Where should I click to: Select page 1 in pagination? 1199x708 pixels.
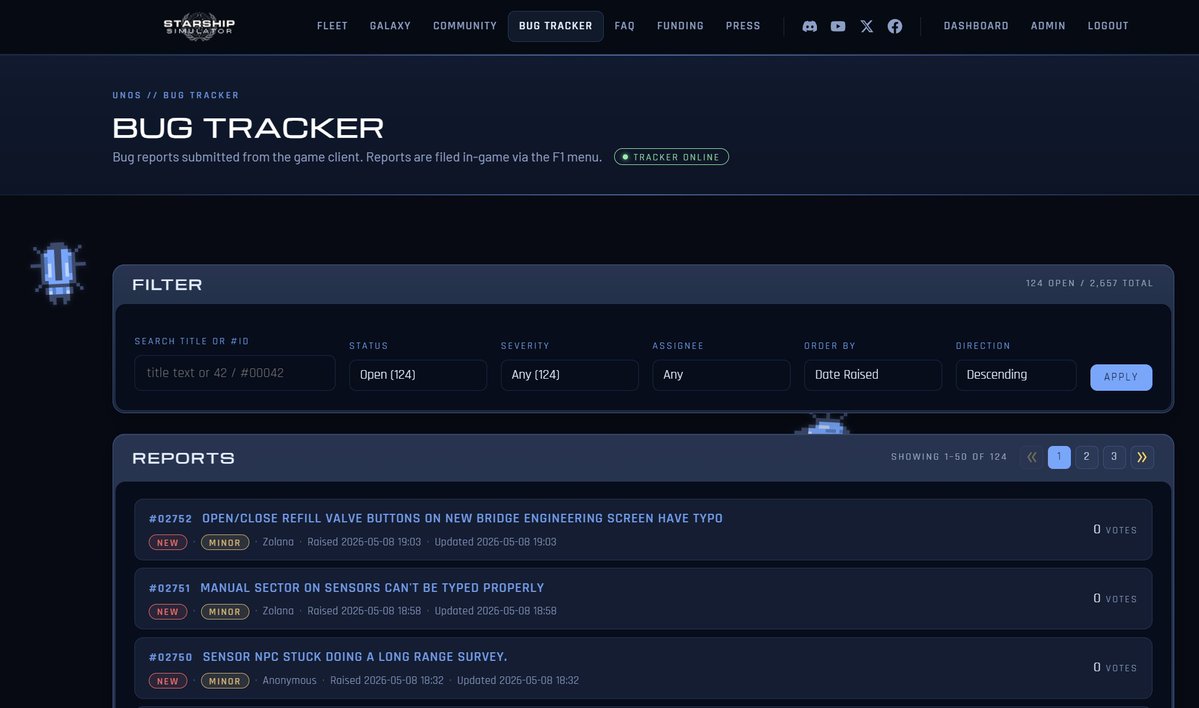click(x=1059, y=457)
